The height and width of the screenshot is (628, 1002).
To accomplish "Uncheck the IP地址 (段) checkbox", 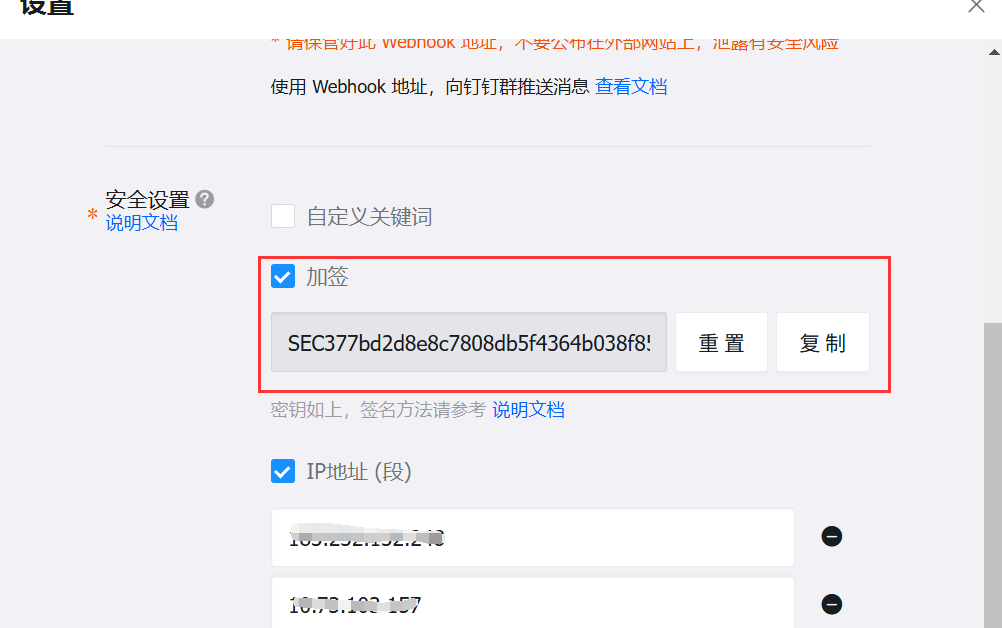I will tap(282, 471).
